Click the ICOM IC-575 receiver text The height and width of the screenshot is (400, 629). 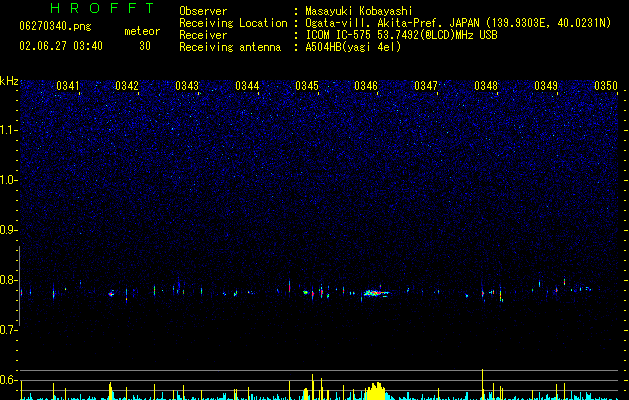pos(401,35)
